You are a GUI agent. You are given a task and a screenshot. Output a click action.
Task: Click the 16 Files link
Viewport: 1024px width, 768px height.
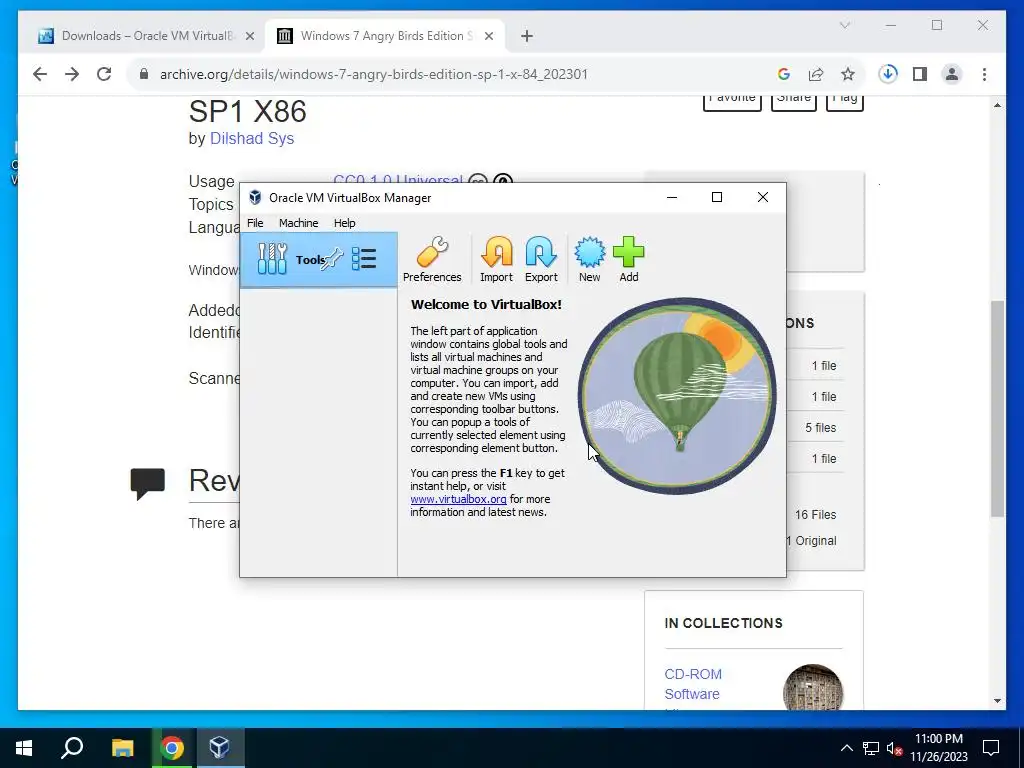pos(815,515)
